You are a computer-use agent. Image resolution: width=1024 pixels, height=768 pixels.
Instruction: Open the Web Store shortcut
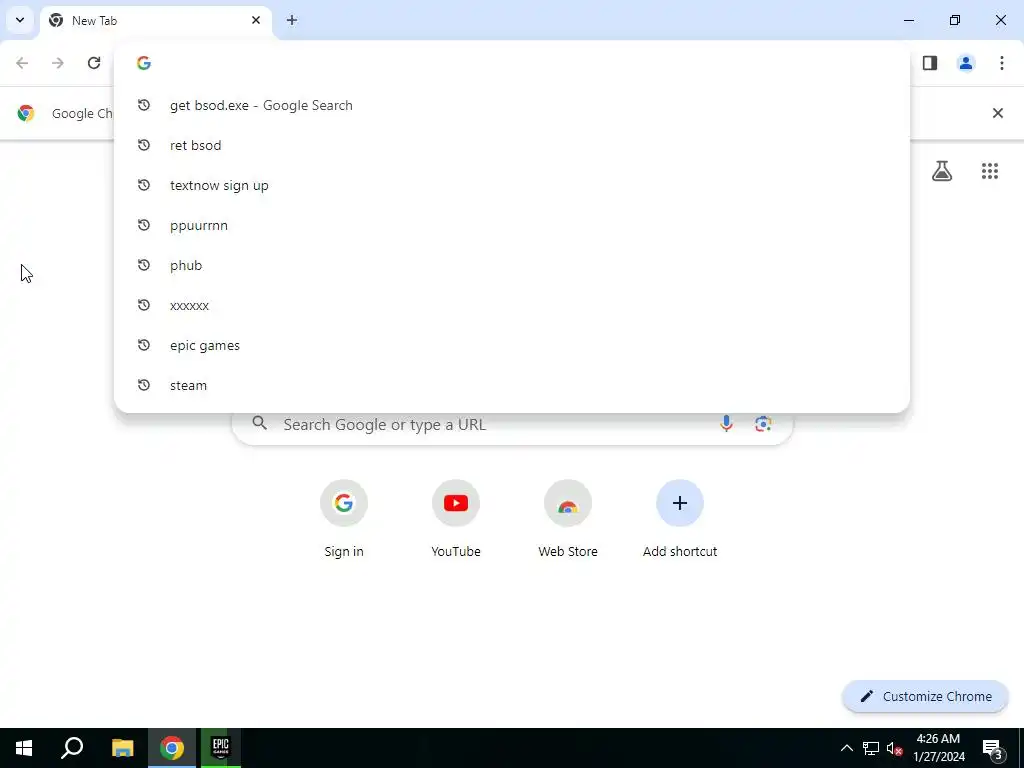[568, 519]
